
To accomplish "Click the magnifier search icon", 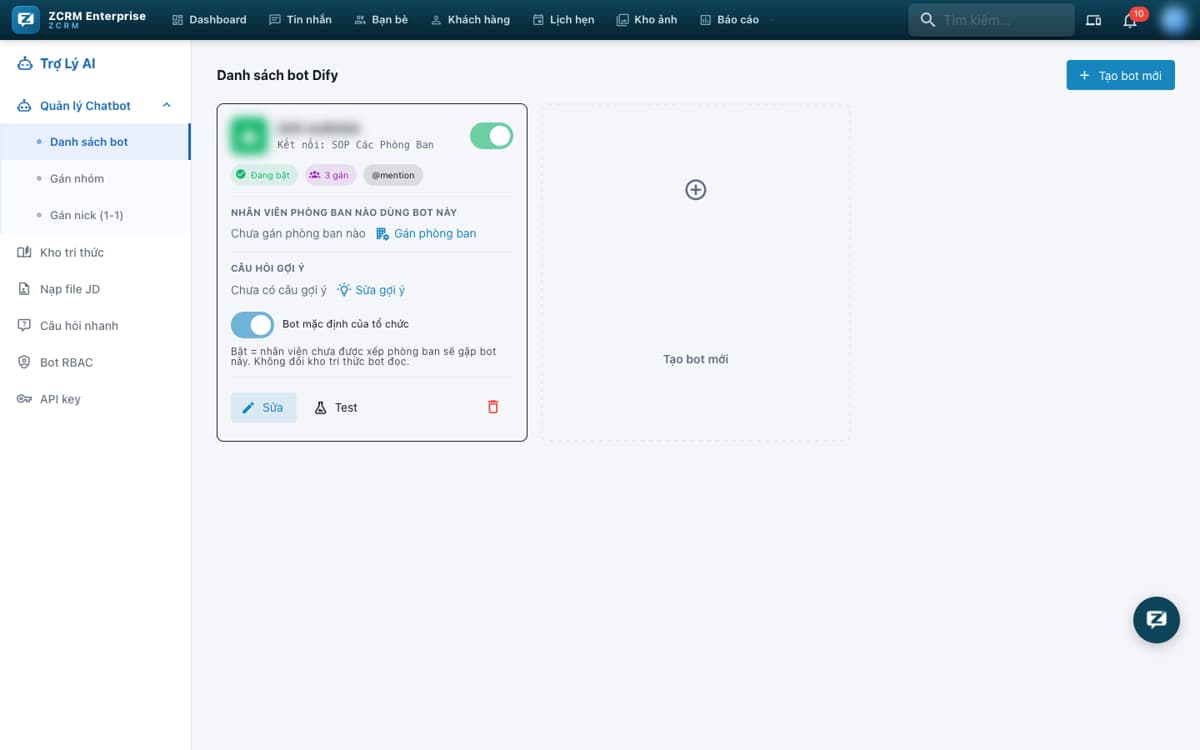I will coord(927,20).
